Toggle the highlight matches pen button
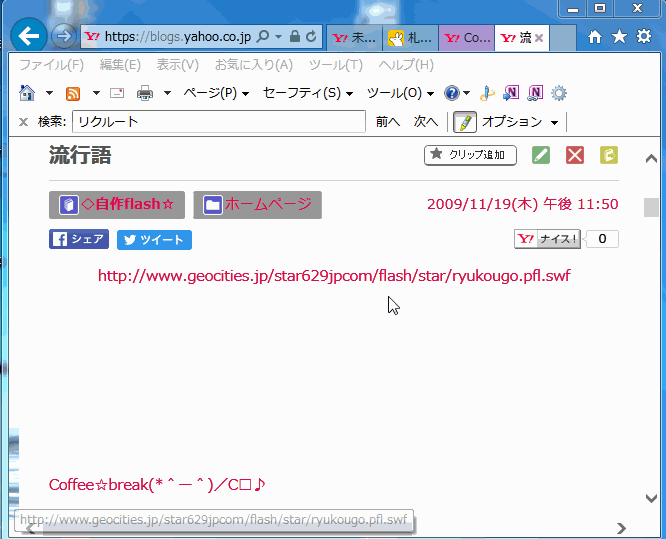The width and height of the screenshot is (666, 539). click(x=465, y=122)
